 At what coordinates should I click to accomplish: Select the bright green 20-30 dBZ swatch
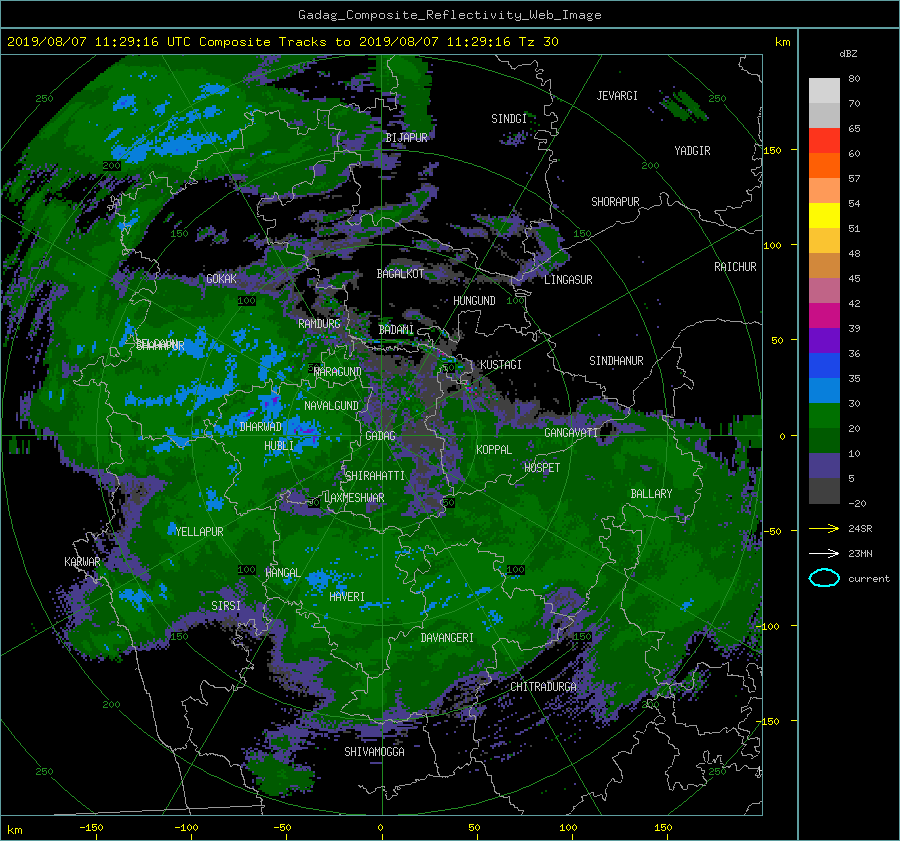[824, 416]
